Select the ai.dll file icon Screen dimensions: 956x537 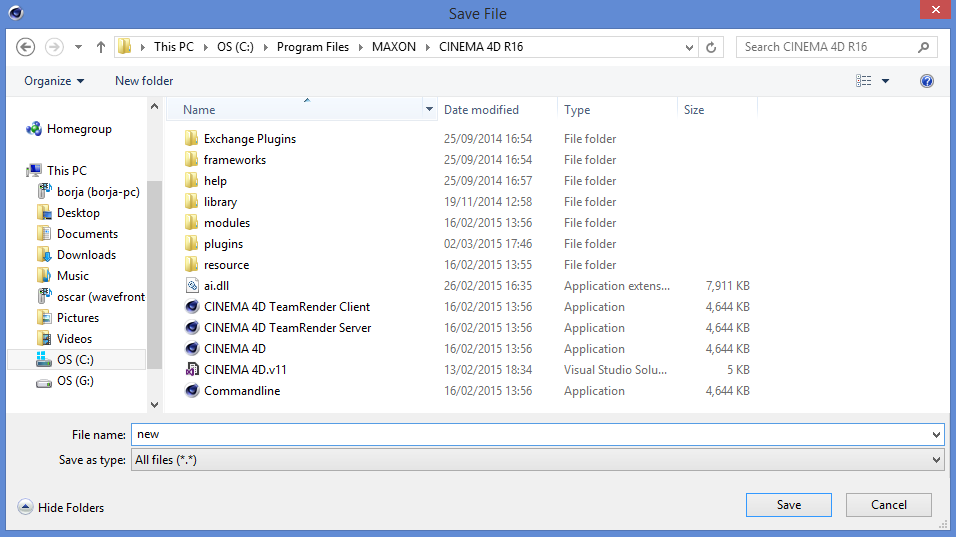coord(192,285)
